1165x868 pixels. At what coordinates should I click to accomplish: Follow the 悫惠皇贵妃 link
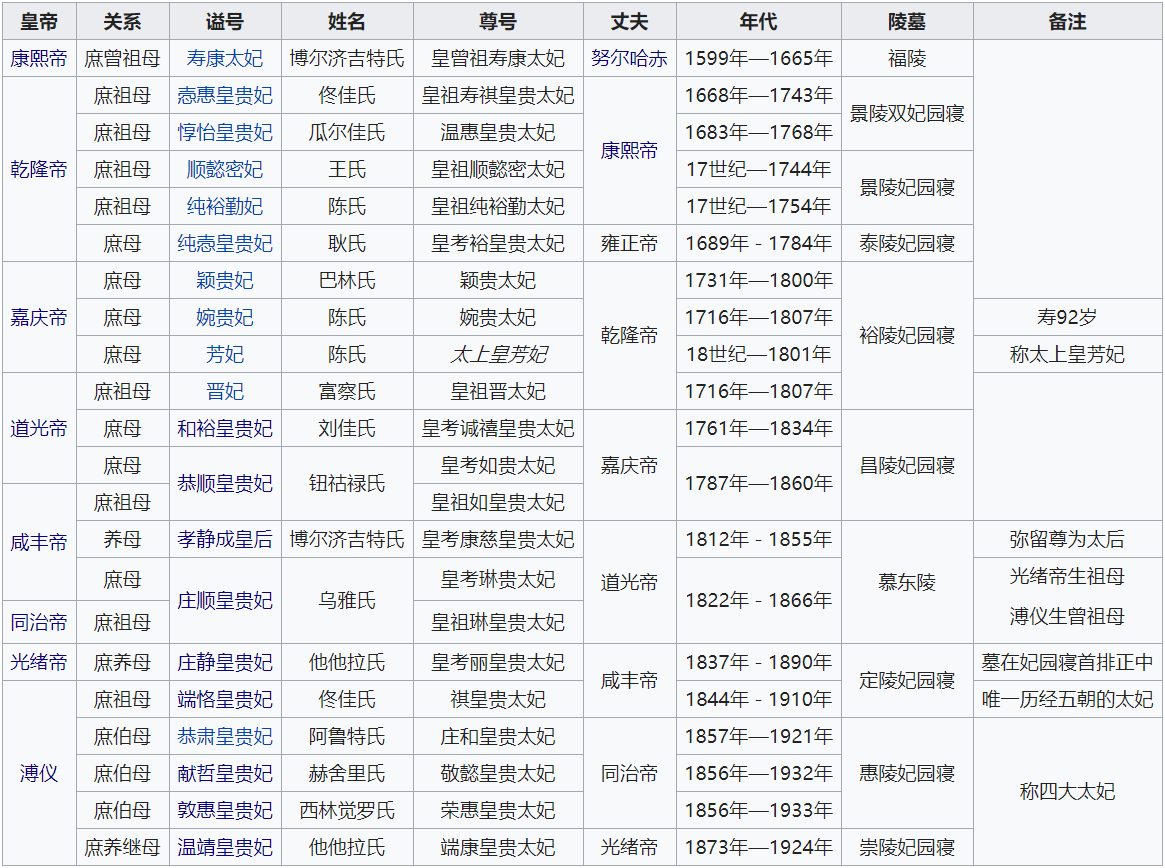click(225, 96)
